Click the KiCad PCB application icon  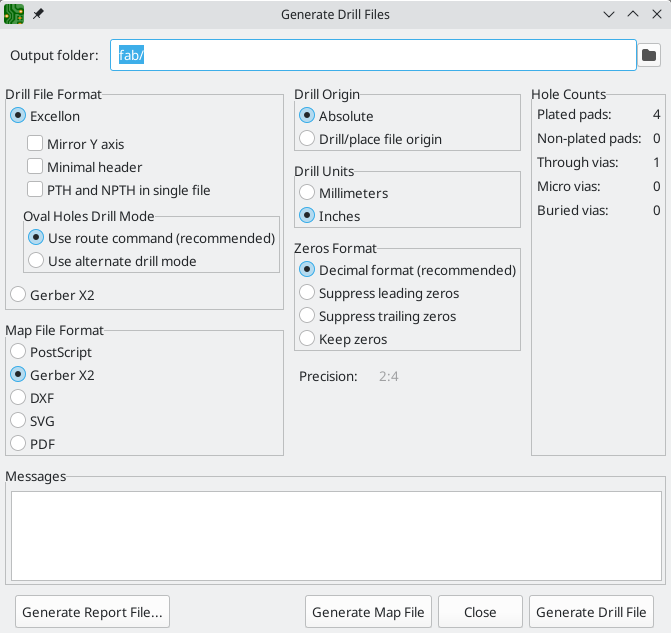(x=14, y=15)
